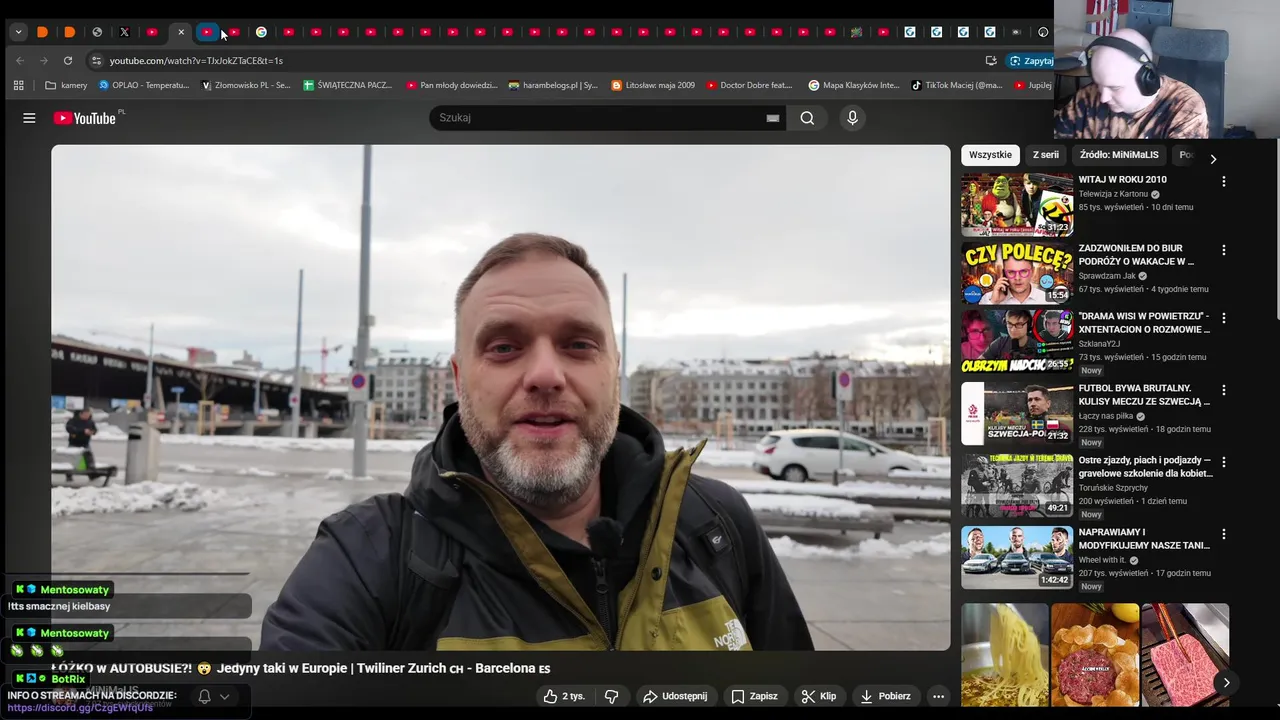Click the Zapisz save button
This screenshot has width=1280, height=720.
(x=754, y=696)
